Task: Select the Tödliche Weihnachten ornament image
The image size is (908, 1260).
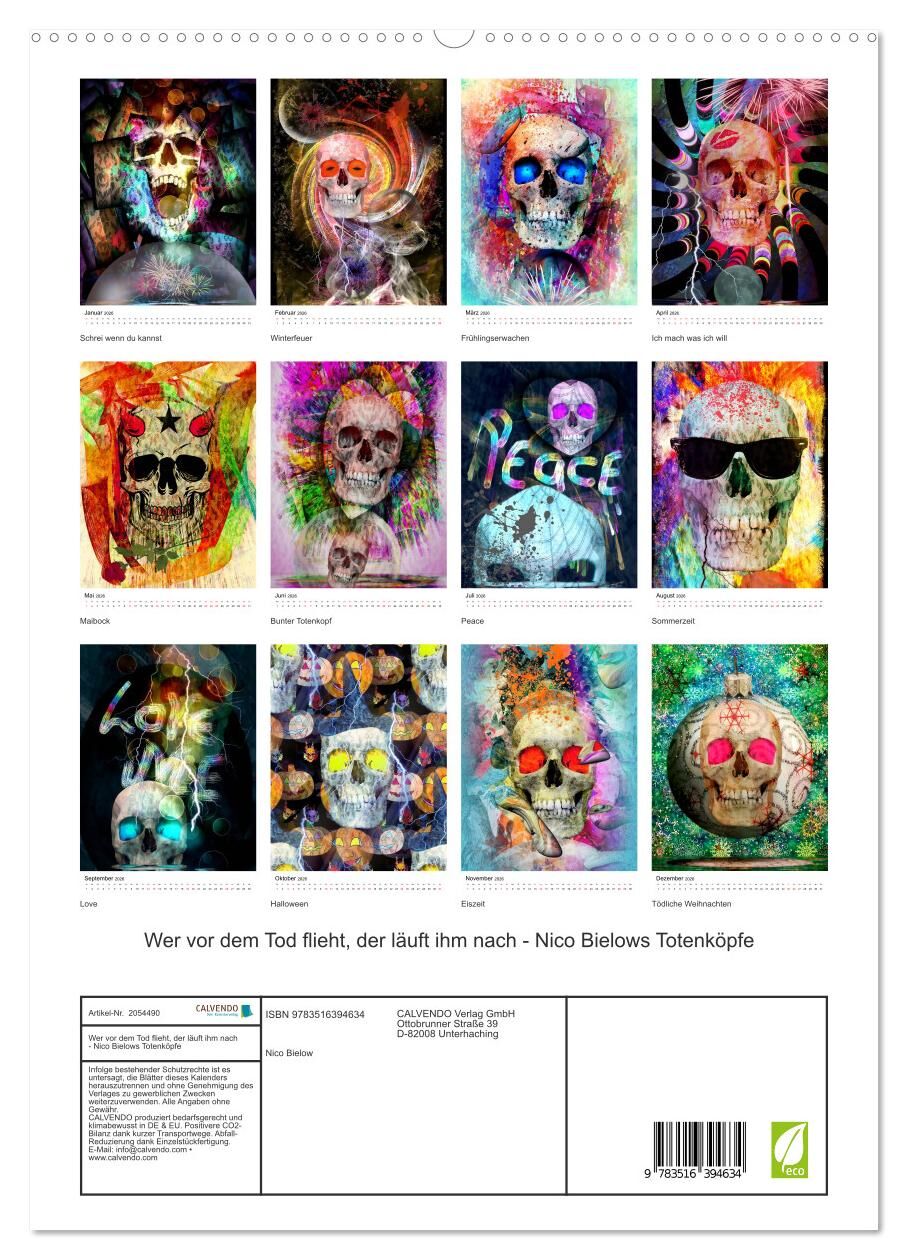Action: [740, 757]
